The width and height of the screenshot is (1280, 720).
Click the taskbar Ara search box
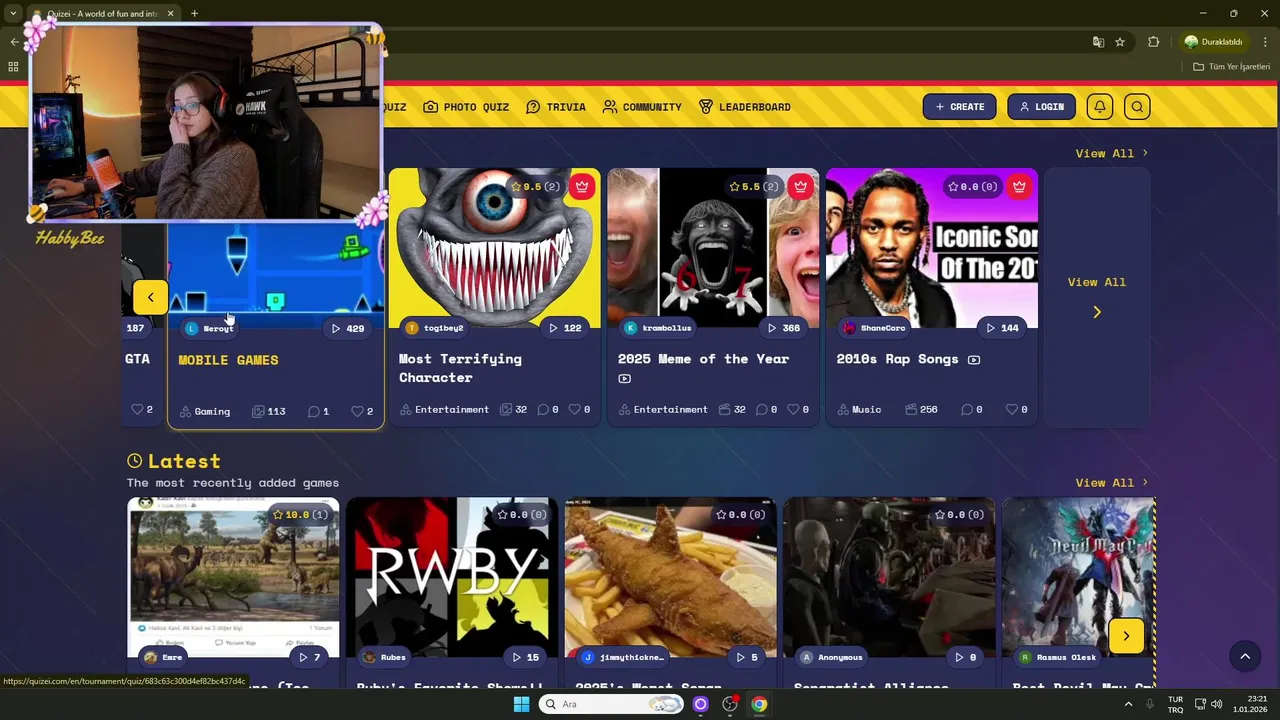click(611, 704)
